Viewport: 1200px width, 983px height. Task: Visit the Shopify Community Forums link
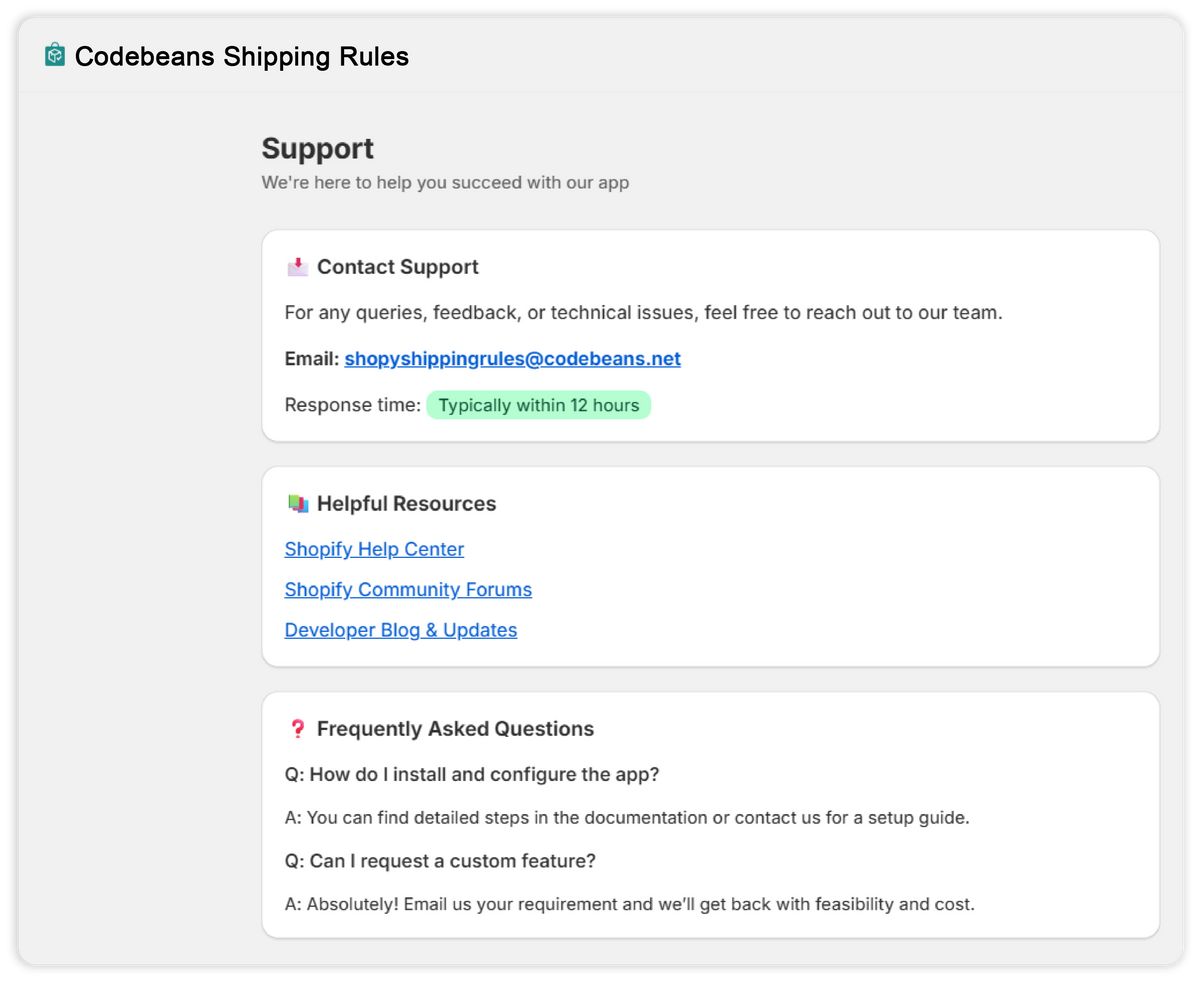click(x=408, y=590)
